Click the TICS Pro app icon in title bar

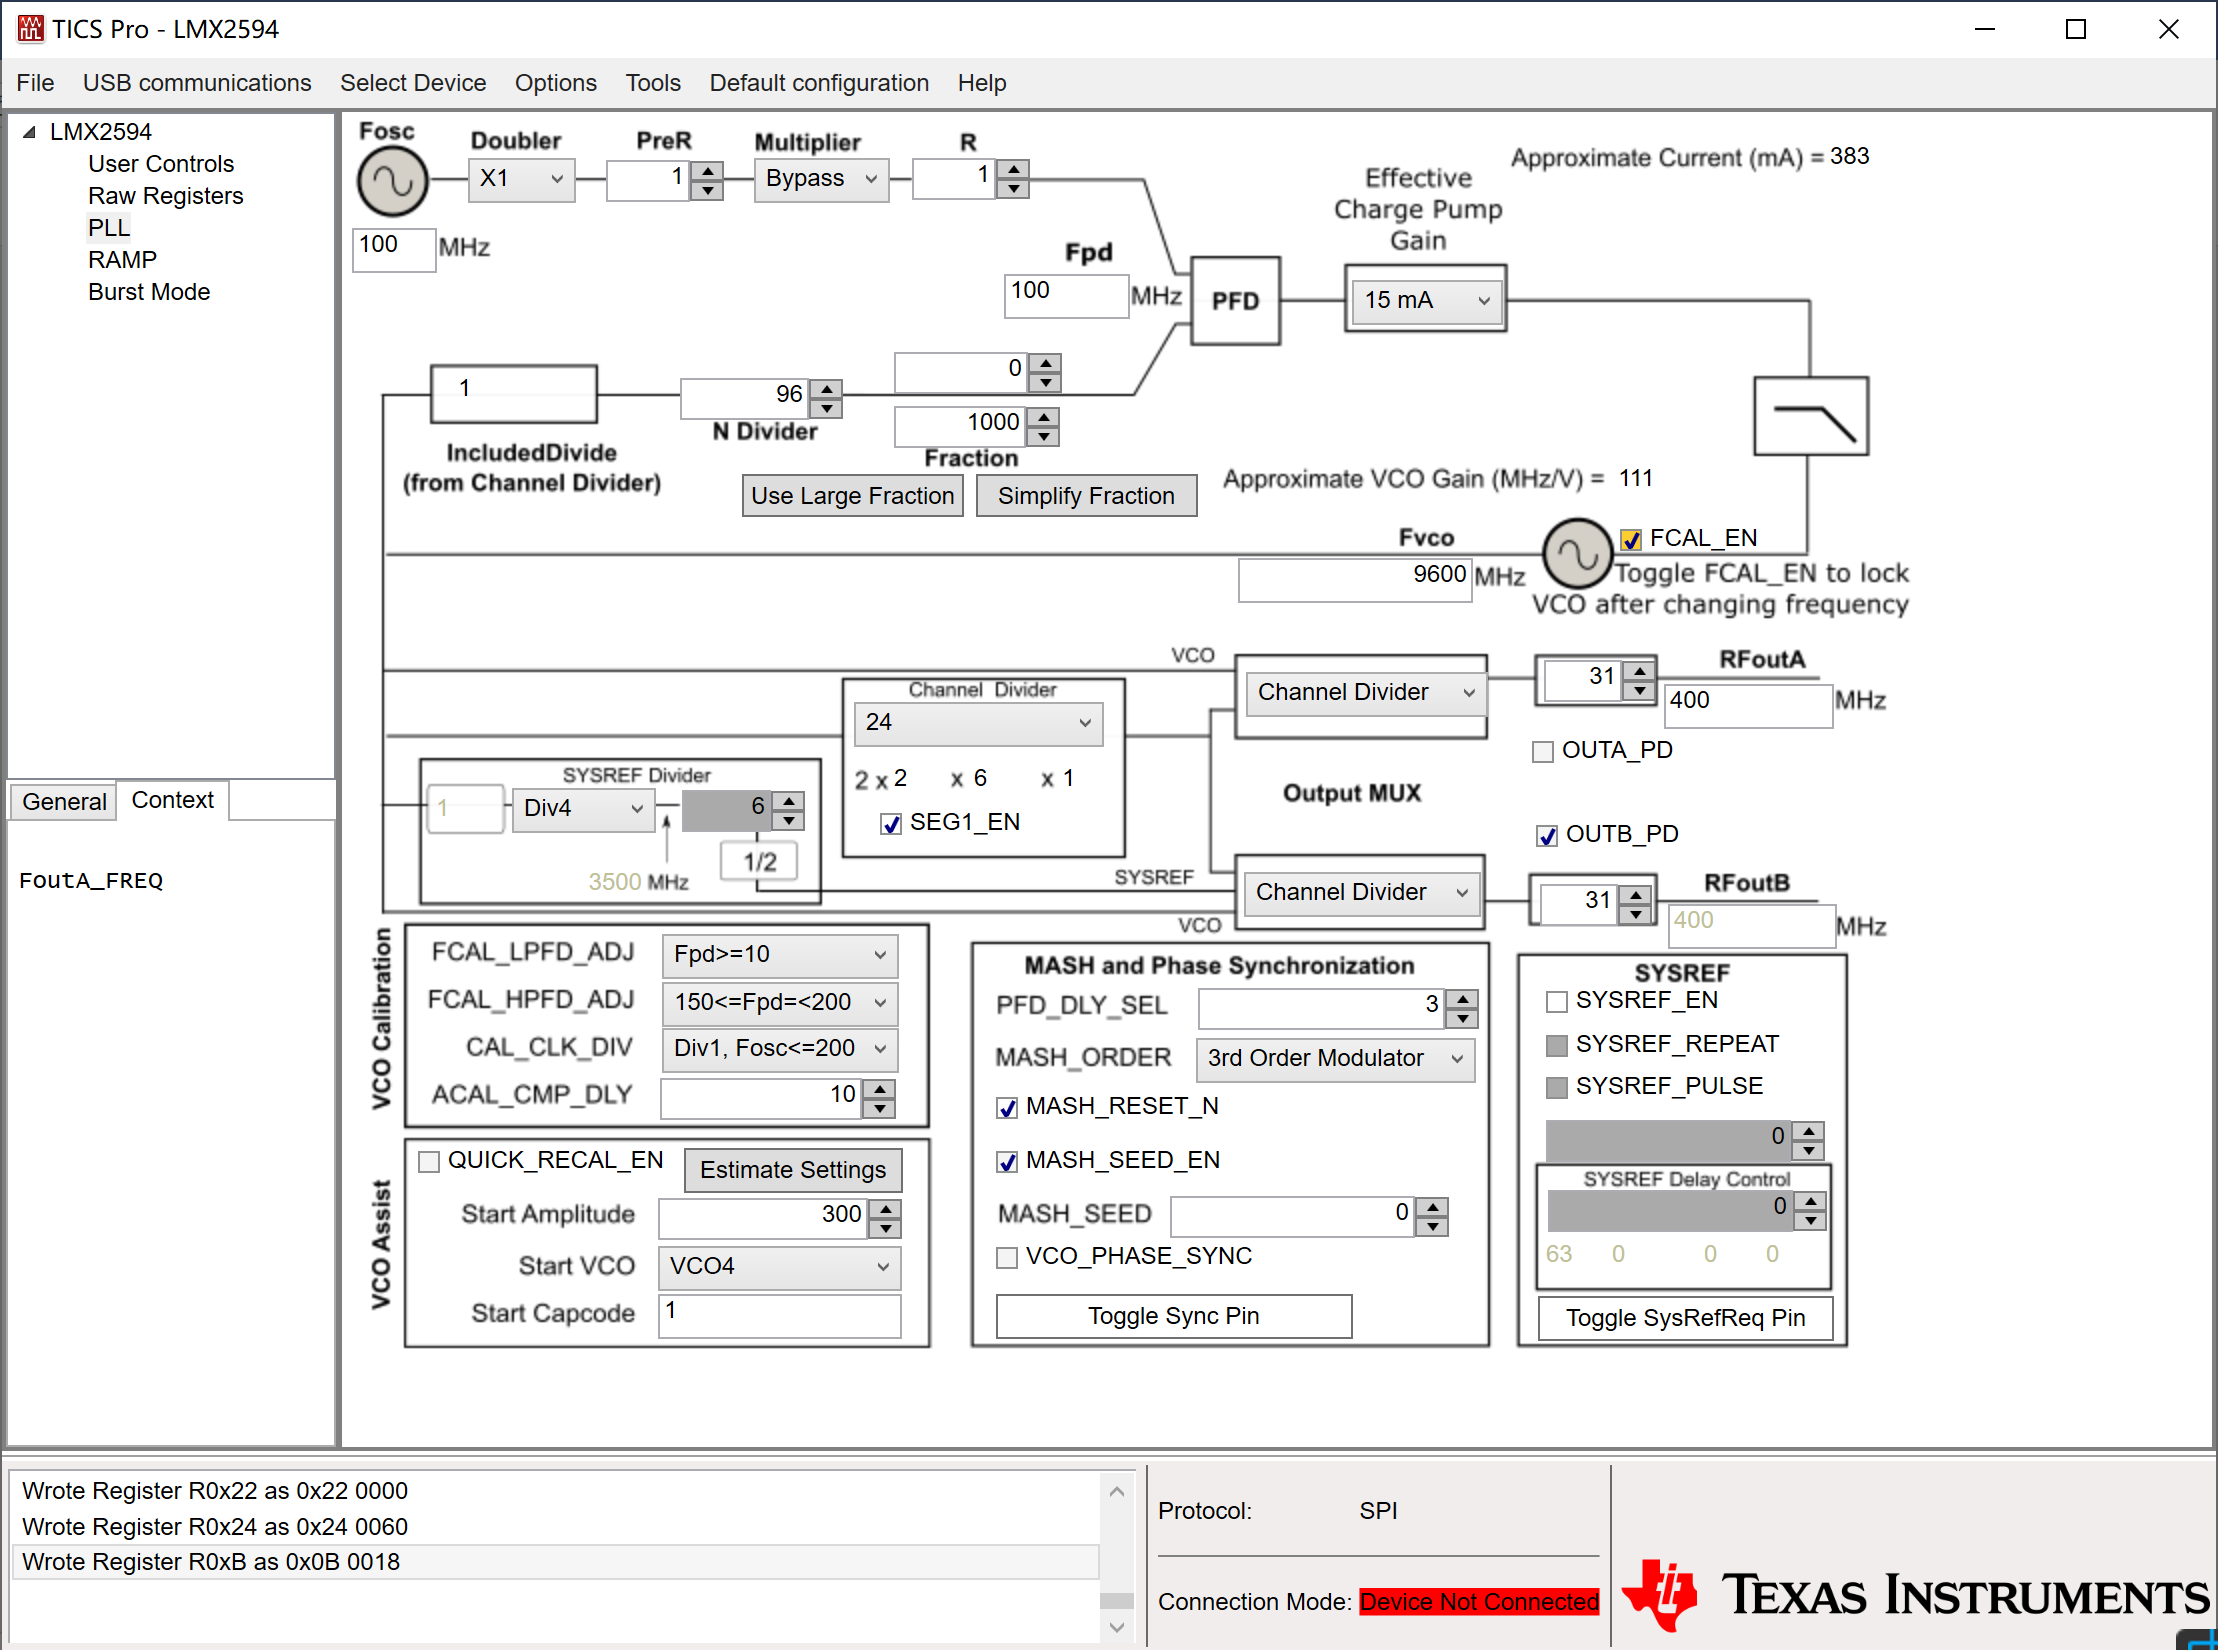click(x=30, y=29)
